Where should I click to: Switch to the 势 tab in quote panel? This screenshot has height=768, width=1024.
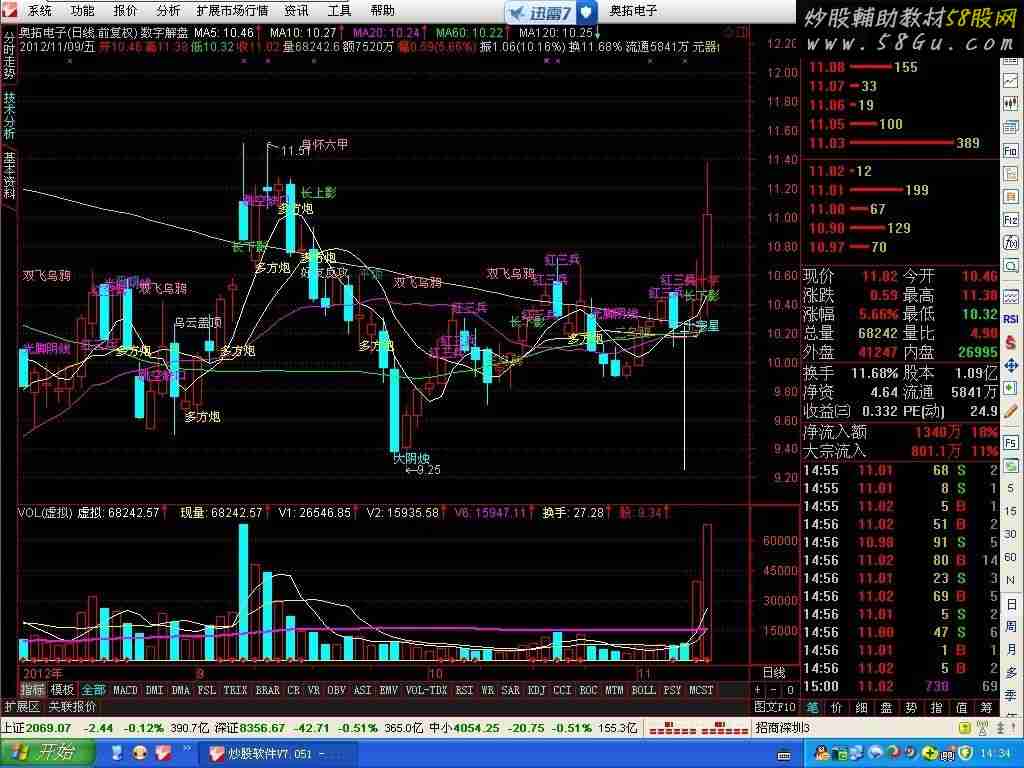point(912,707)
